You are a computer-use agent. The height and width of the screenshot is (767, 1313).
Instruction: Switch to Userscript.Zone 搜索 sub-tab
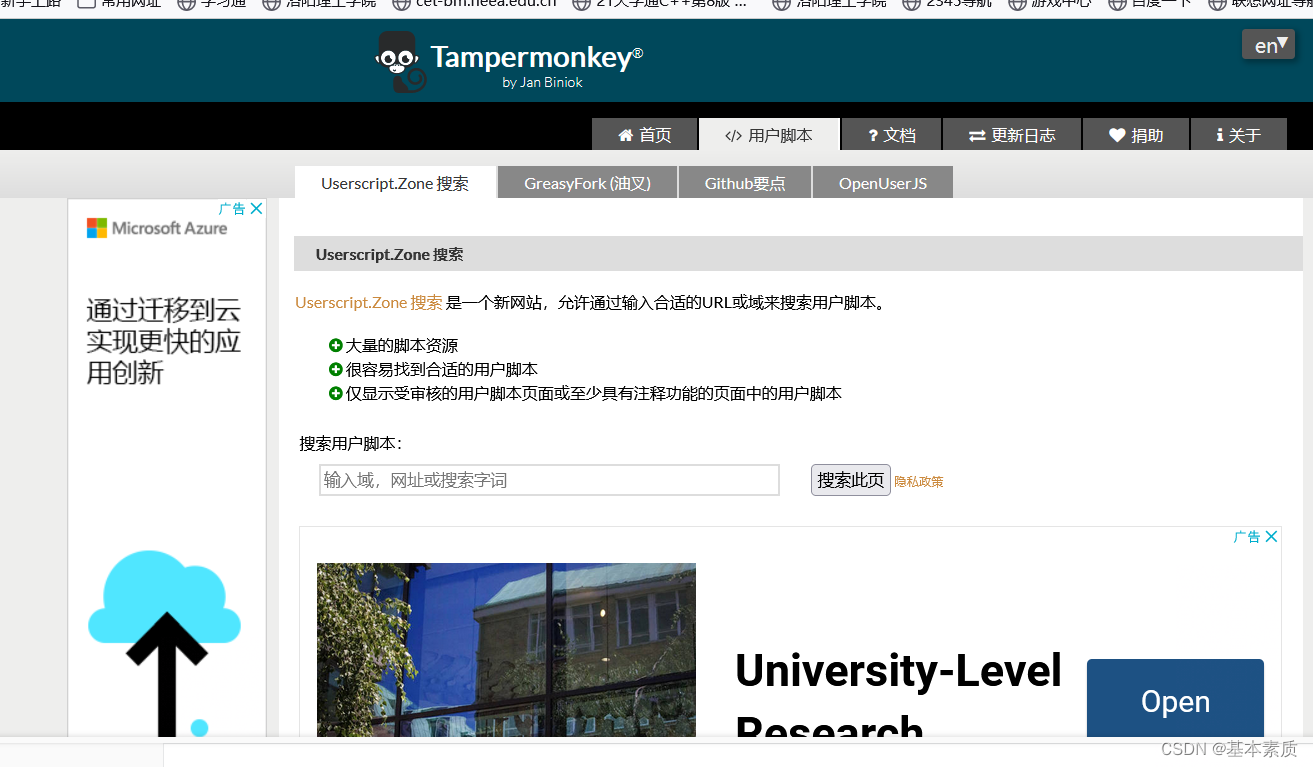pyautogui.click(x=395, y=183)
